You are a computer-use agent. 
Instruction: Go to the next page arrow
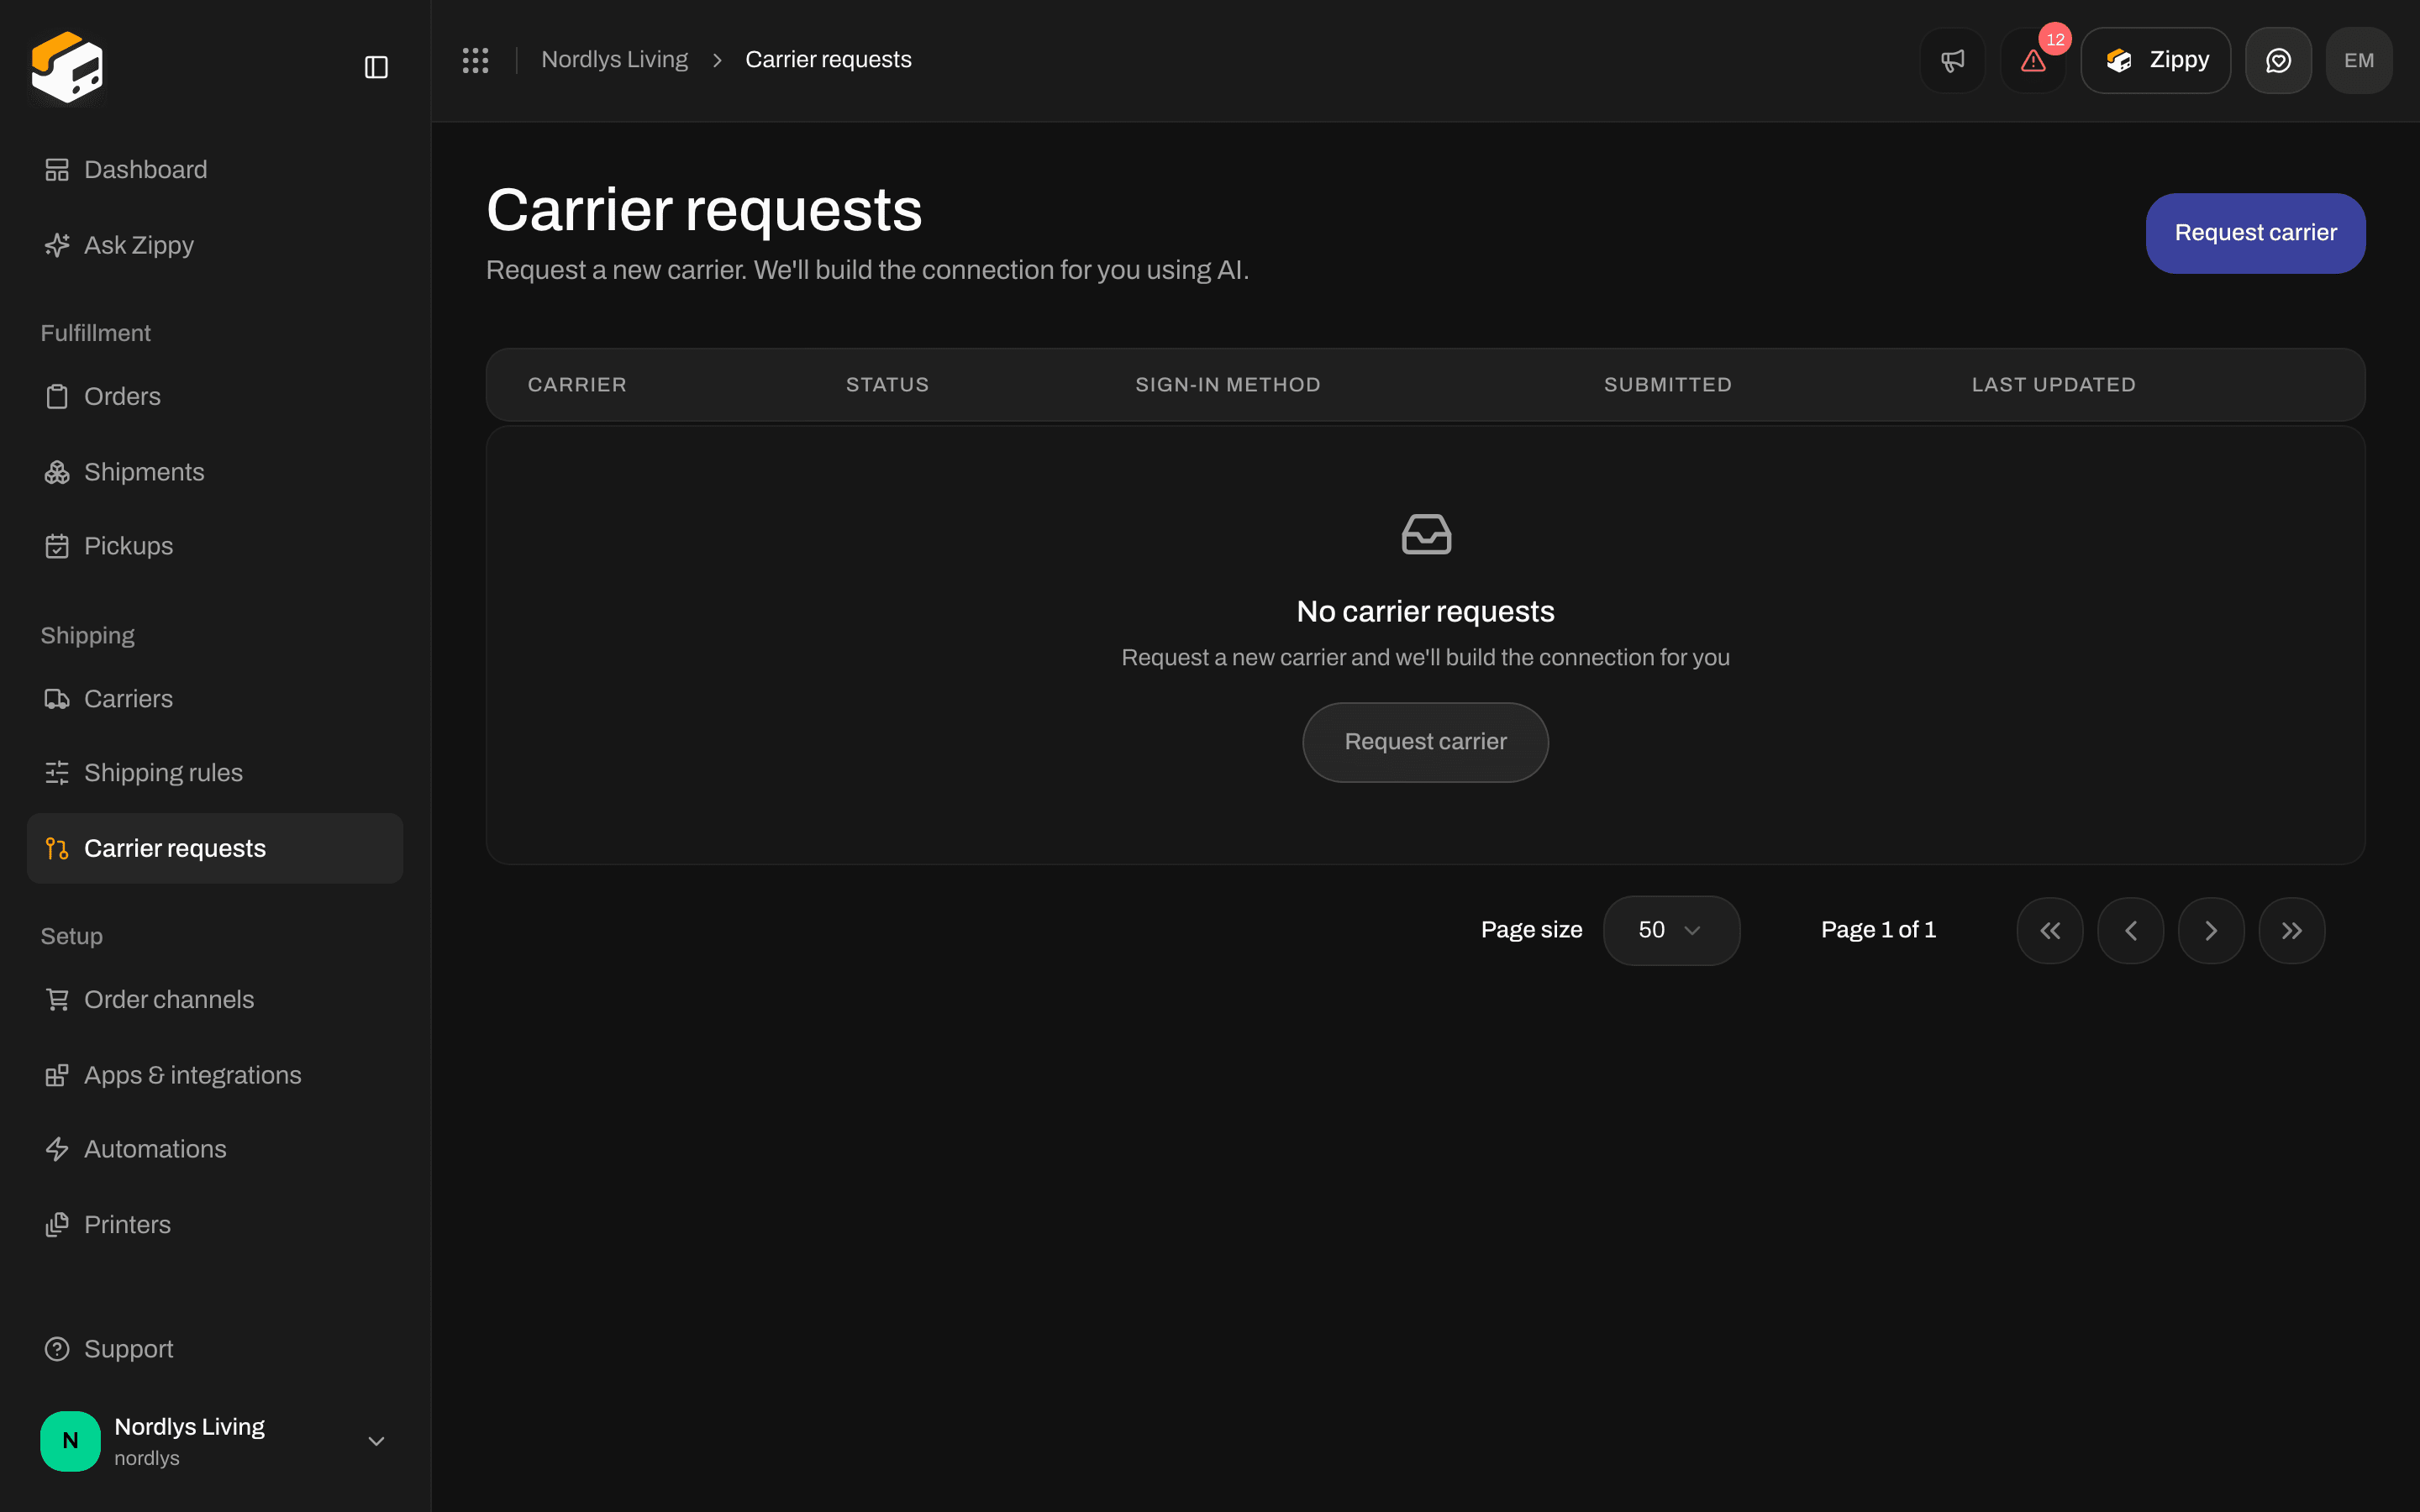[x=2211, y=930]
